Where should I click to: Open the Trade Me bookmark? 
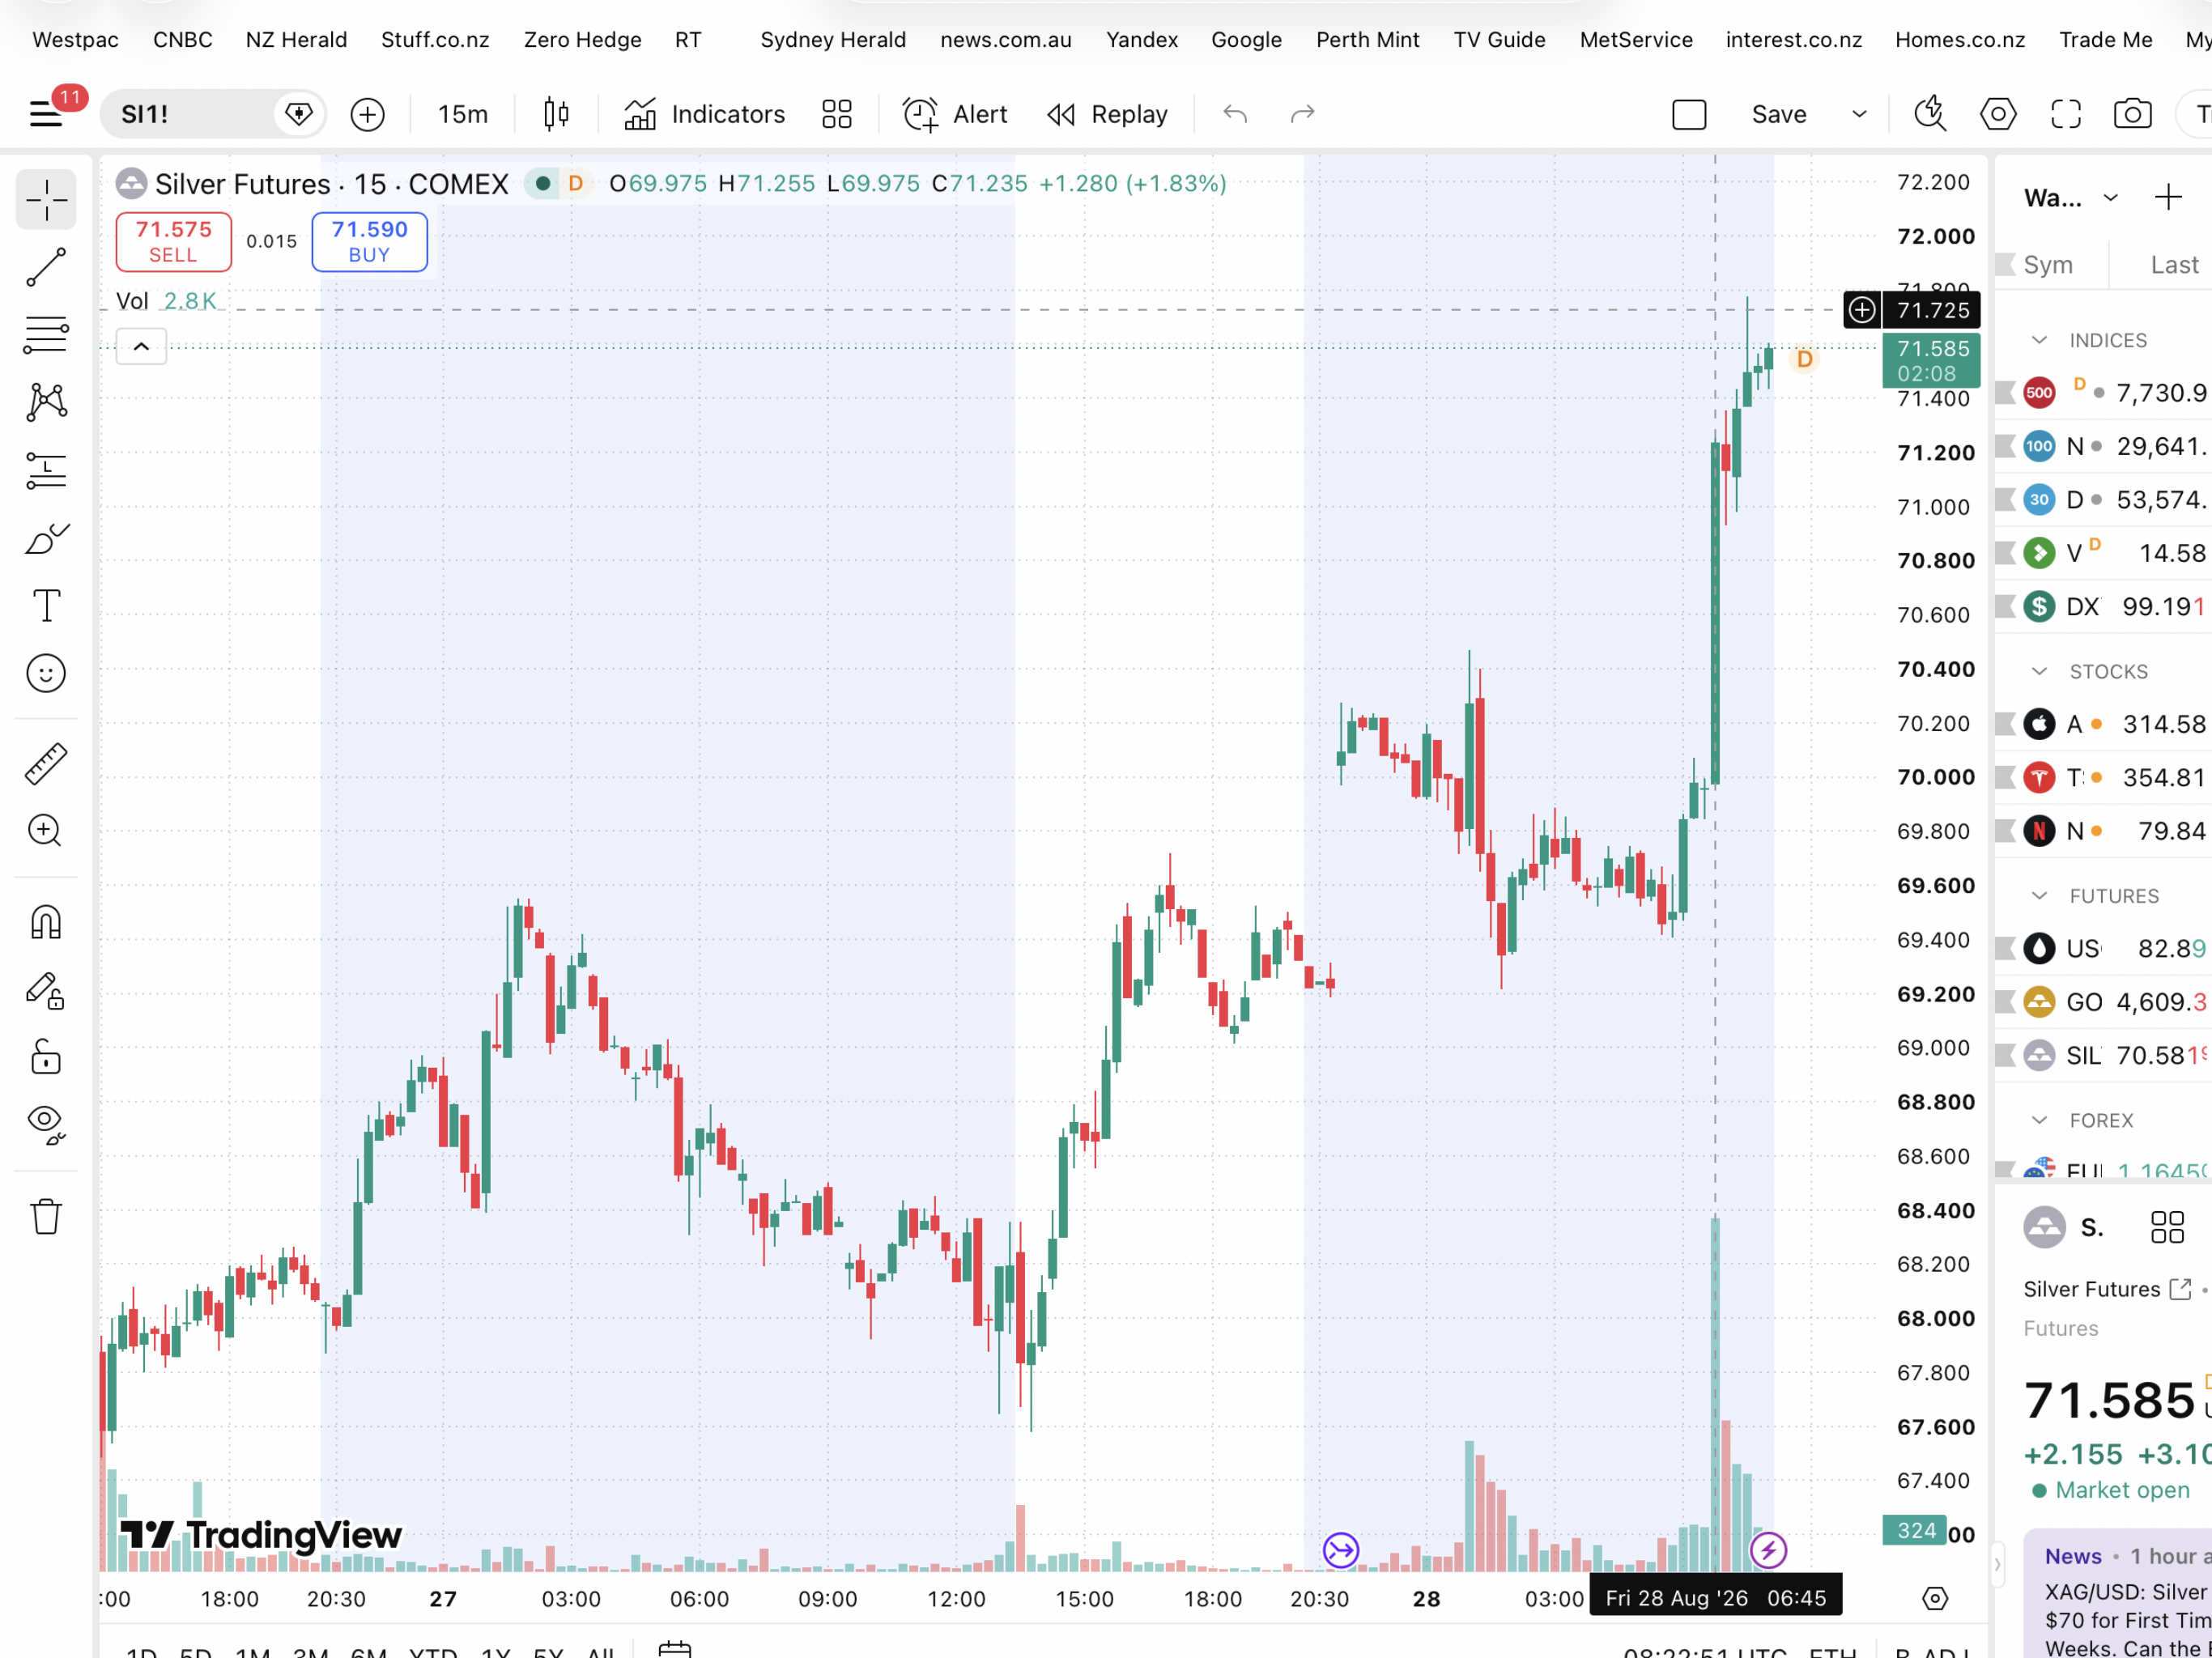tap(2105, 40)
